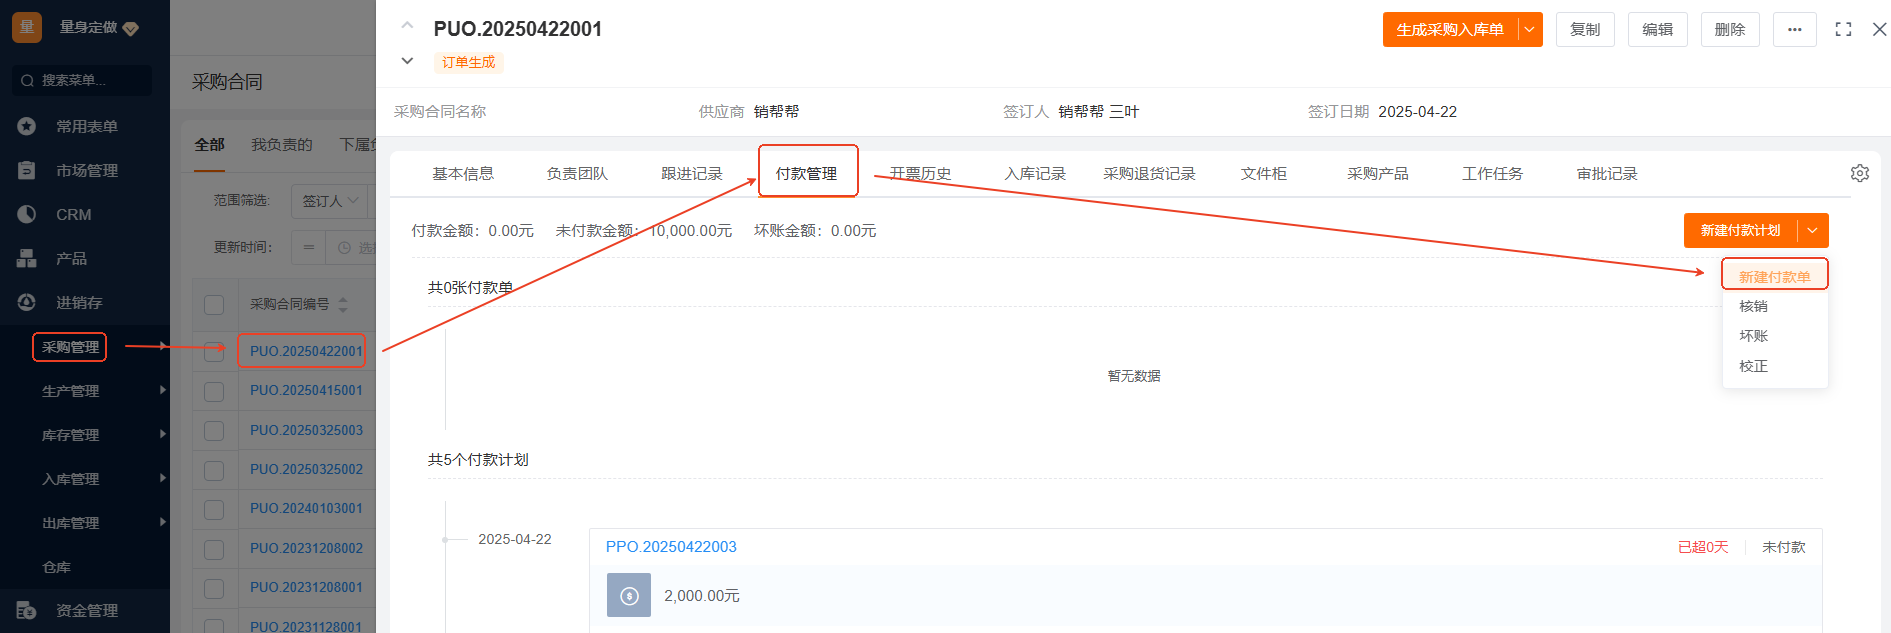Switch to the 开票历史 tab

click(x=921, y=174)
